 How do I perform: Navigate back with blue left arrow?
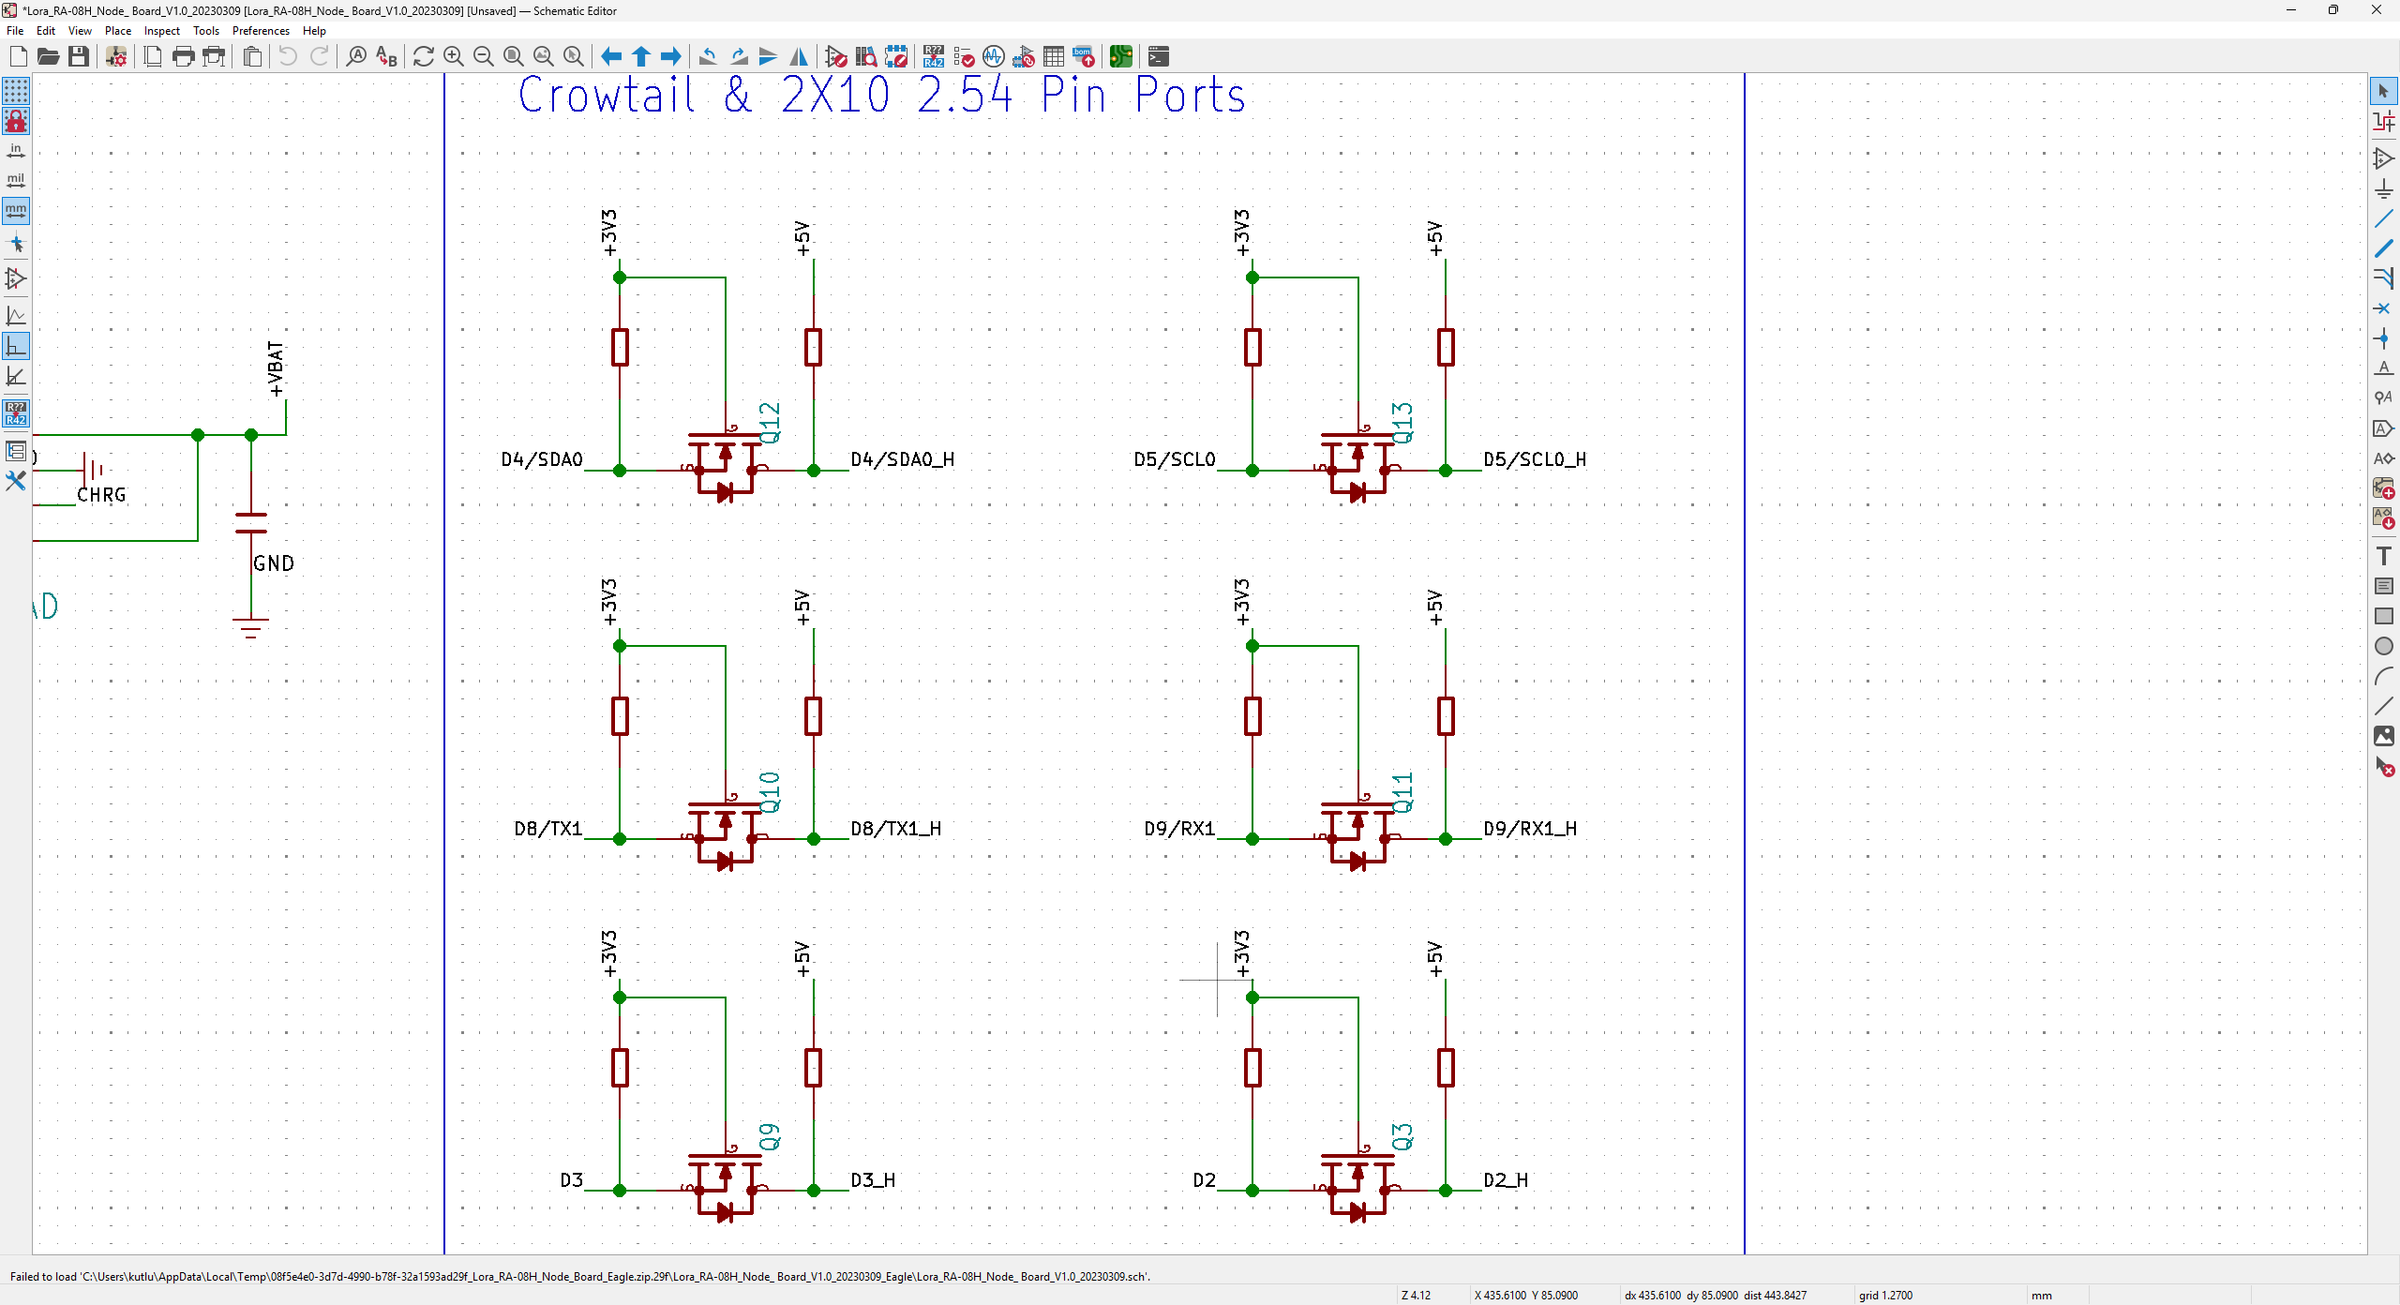pyautogui.click(x=611, y=57)
